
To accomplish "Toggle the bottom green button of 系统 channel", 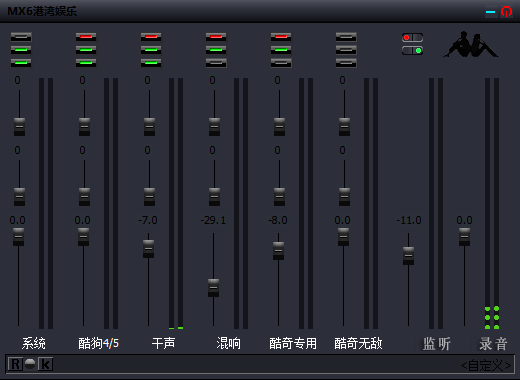I will click(21, 63).
